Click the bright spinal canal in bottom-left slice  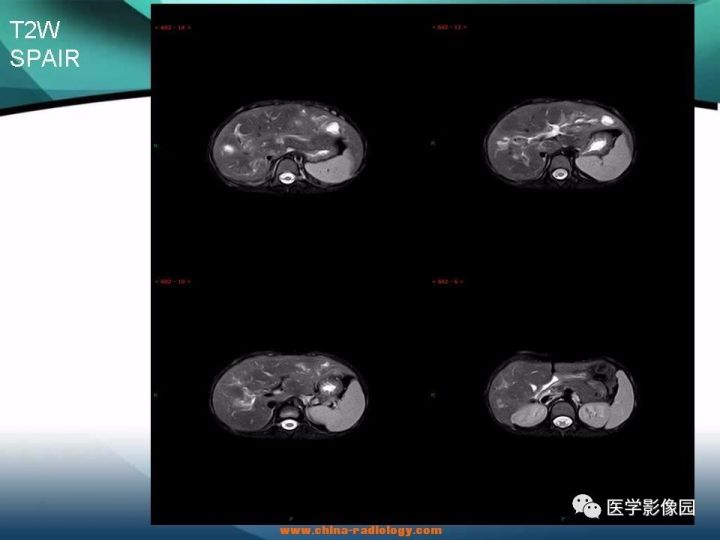coord(289,424)
